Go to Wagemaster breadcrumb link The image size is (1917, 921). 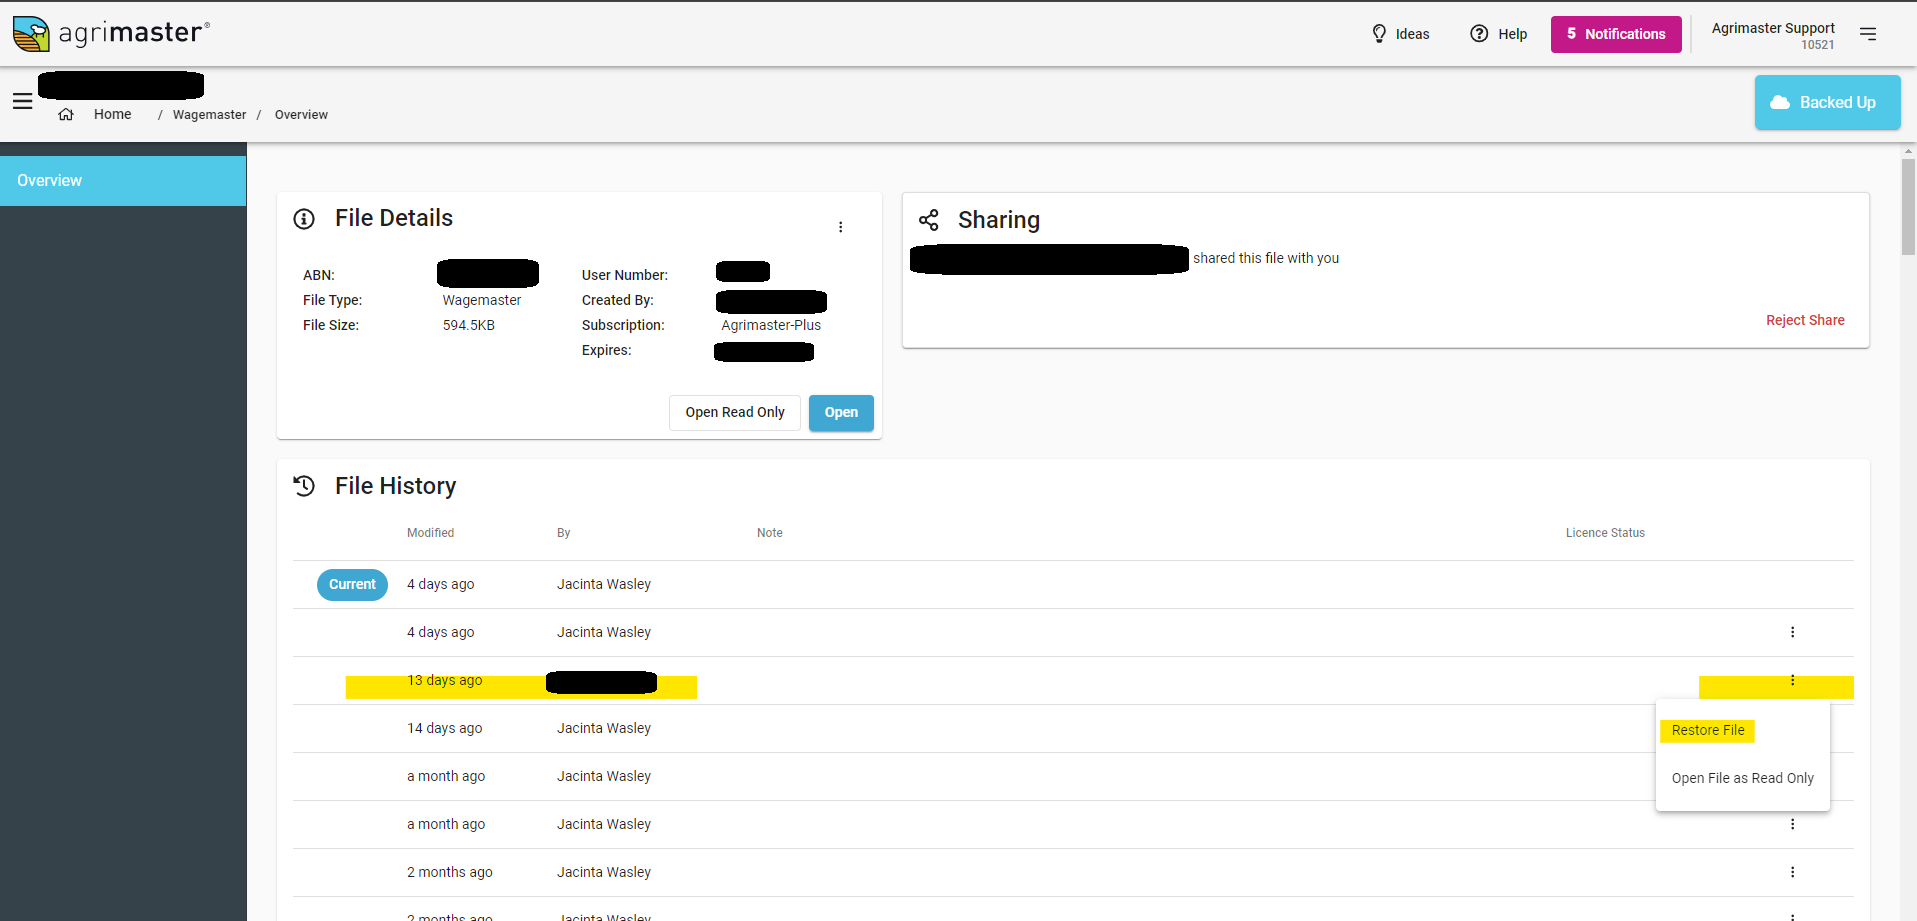209,114
